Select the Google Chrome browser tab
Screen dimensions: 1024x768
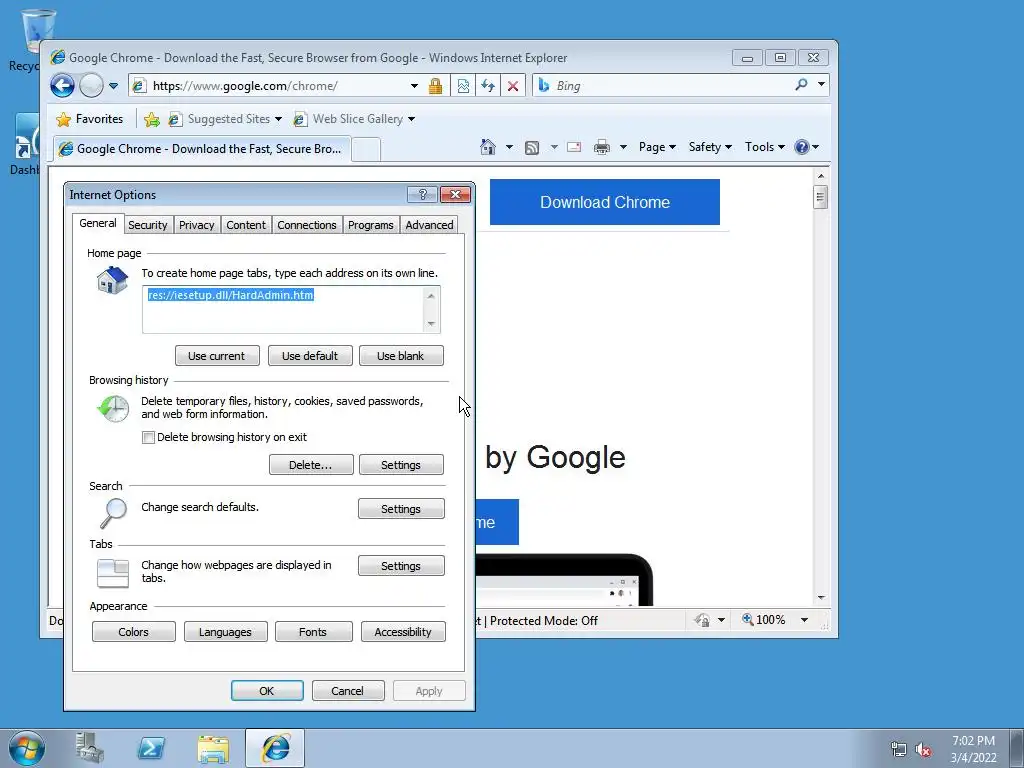coord(201,149)
